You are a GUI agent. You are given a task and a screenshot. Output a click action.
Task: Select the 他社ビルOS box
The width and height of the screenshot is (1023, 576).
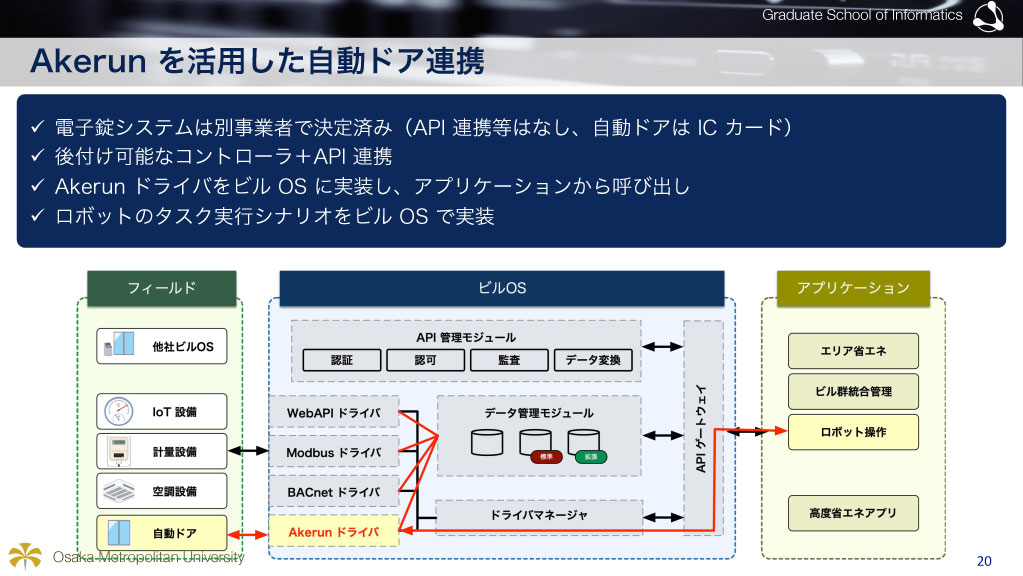[162, 346]
